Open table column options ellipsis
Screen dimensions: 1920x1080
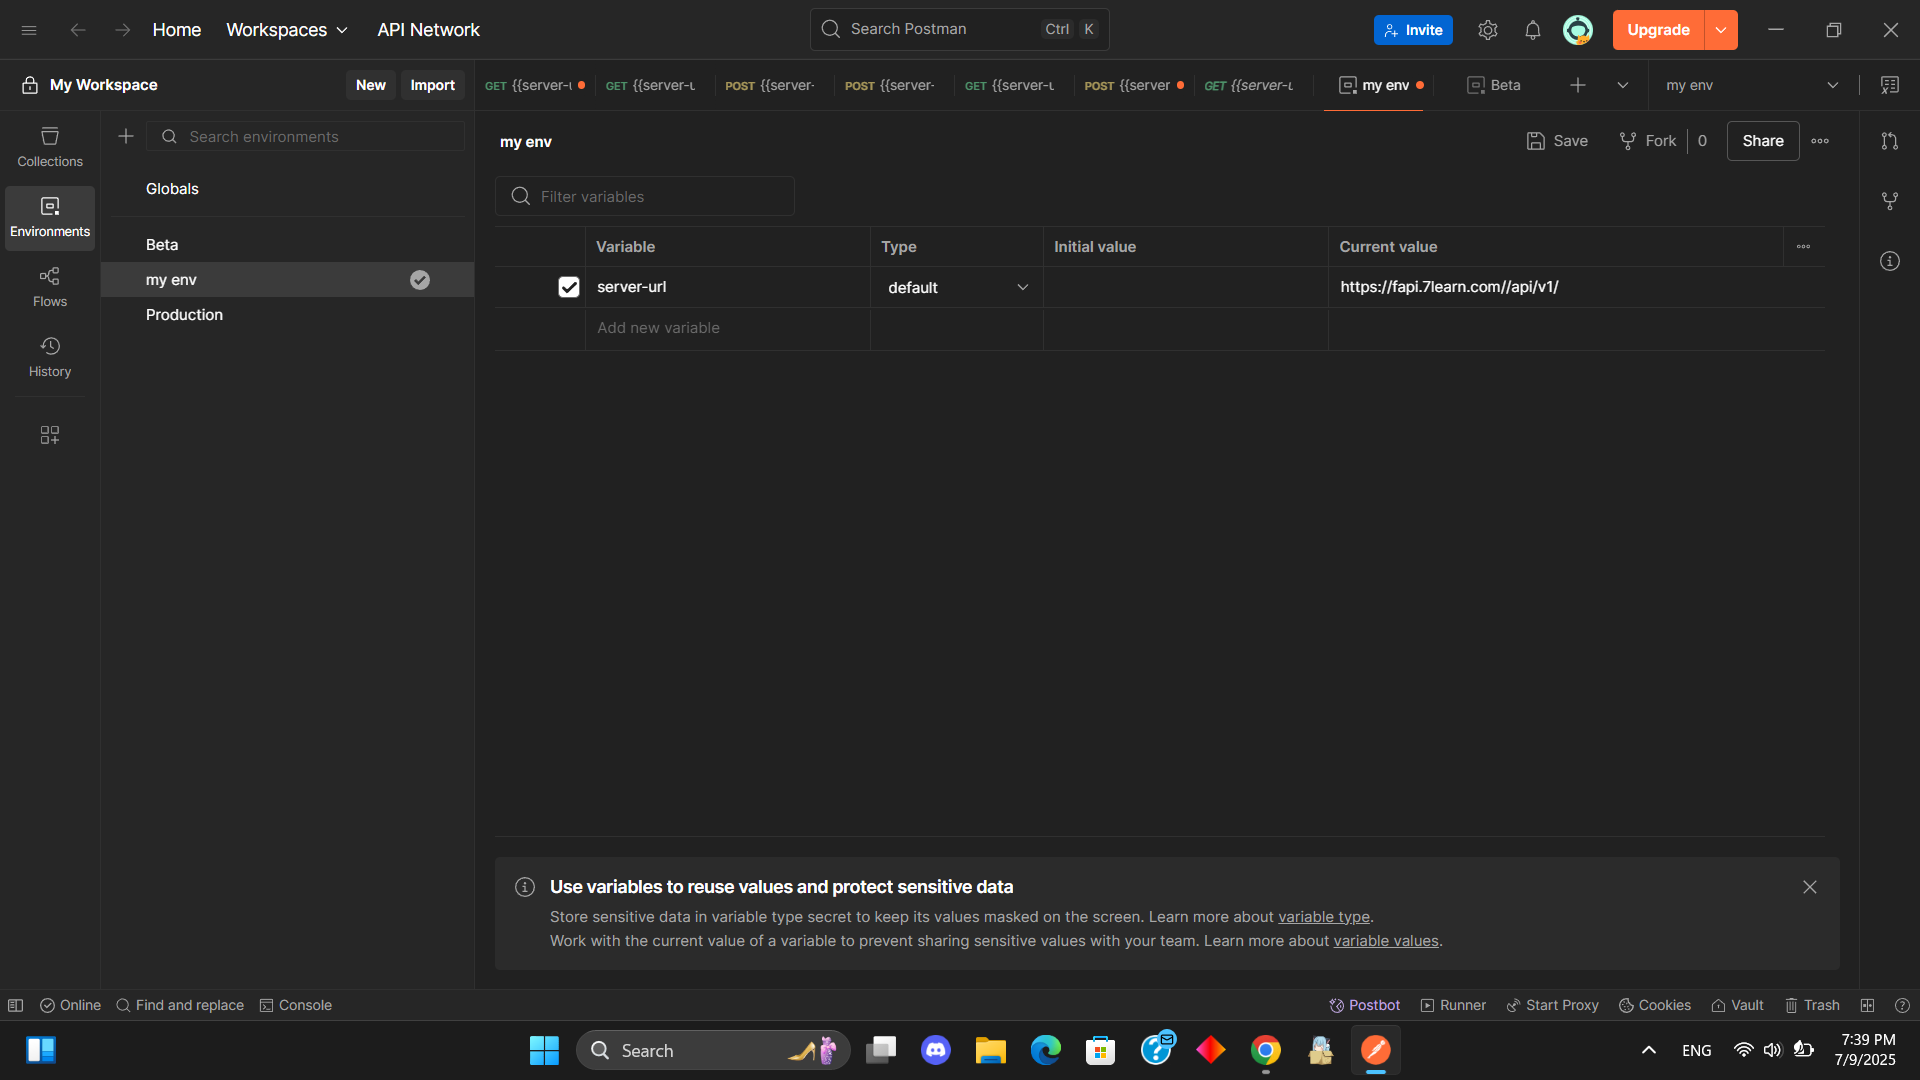[x=1804, y=246]
